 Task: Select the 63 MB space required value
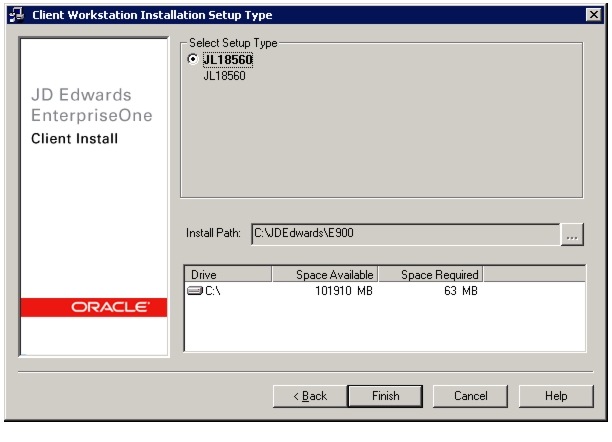(461, 291)
